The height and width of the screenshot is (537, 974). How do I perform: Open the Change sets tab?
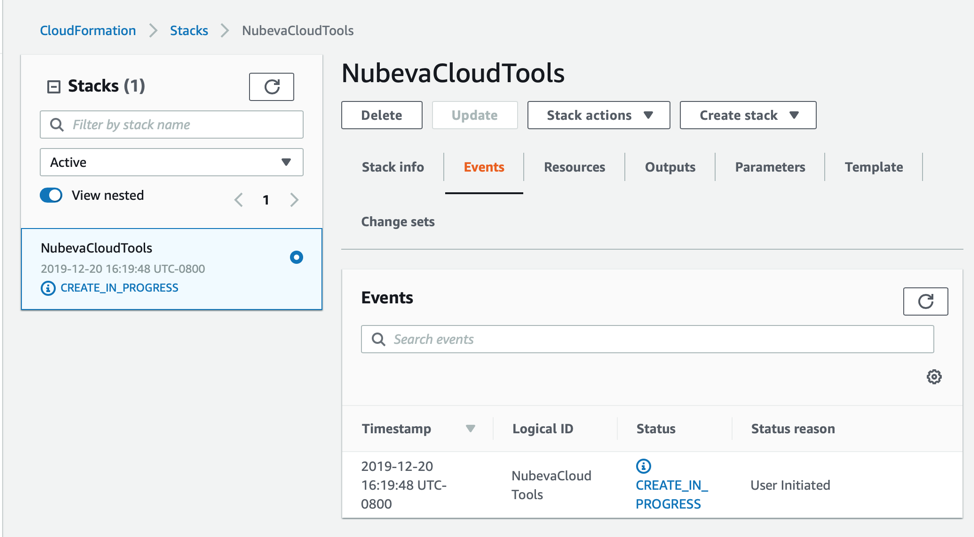(398, 222)
